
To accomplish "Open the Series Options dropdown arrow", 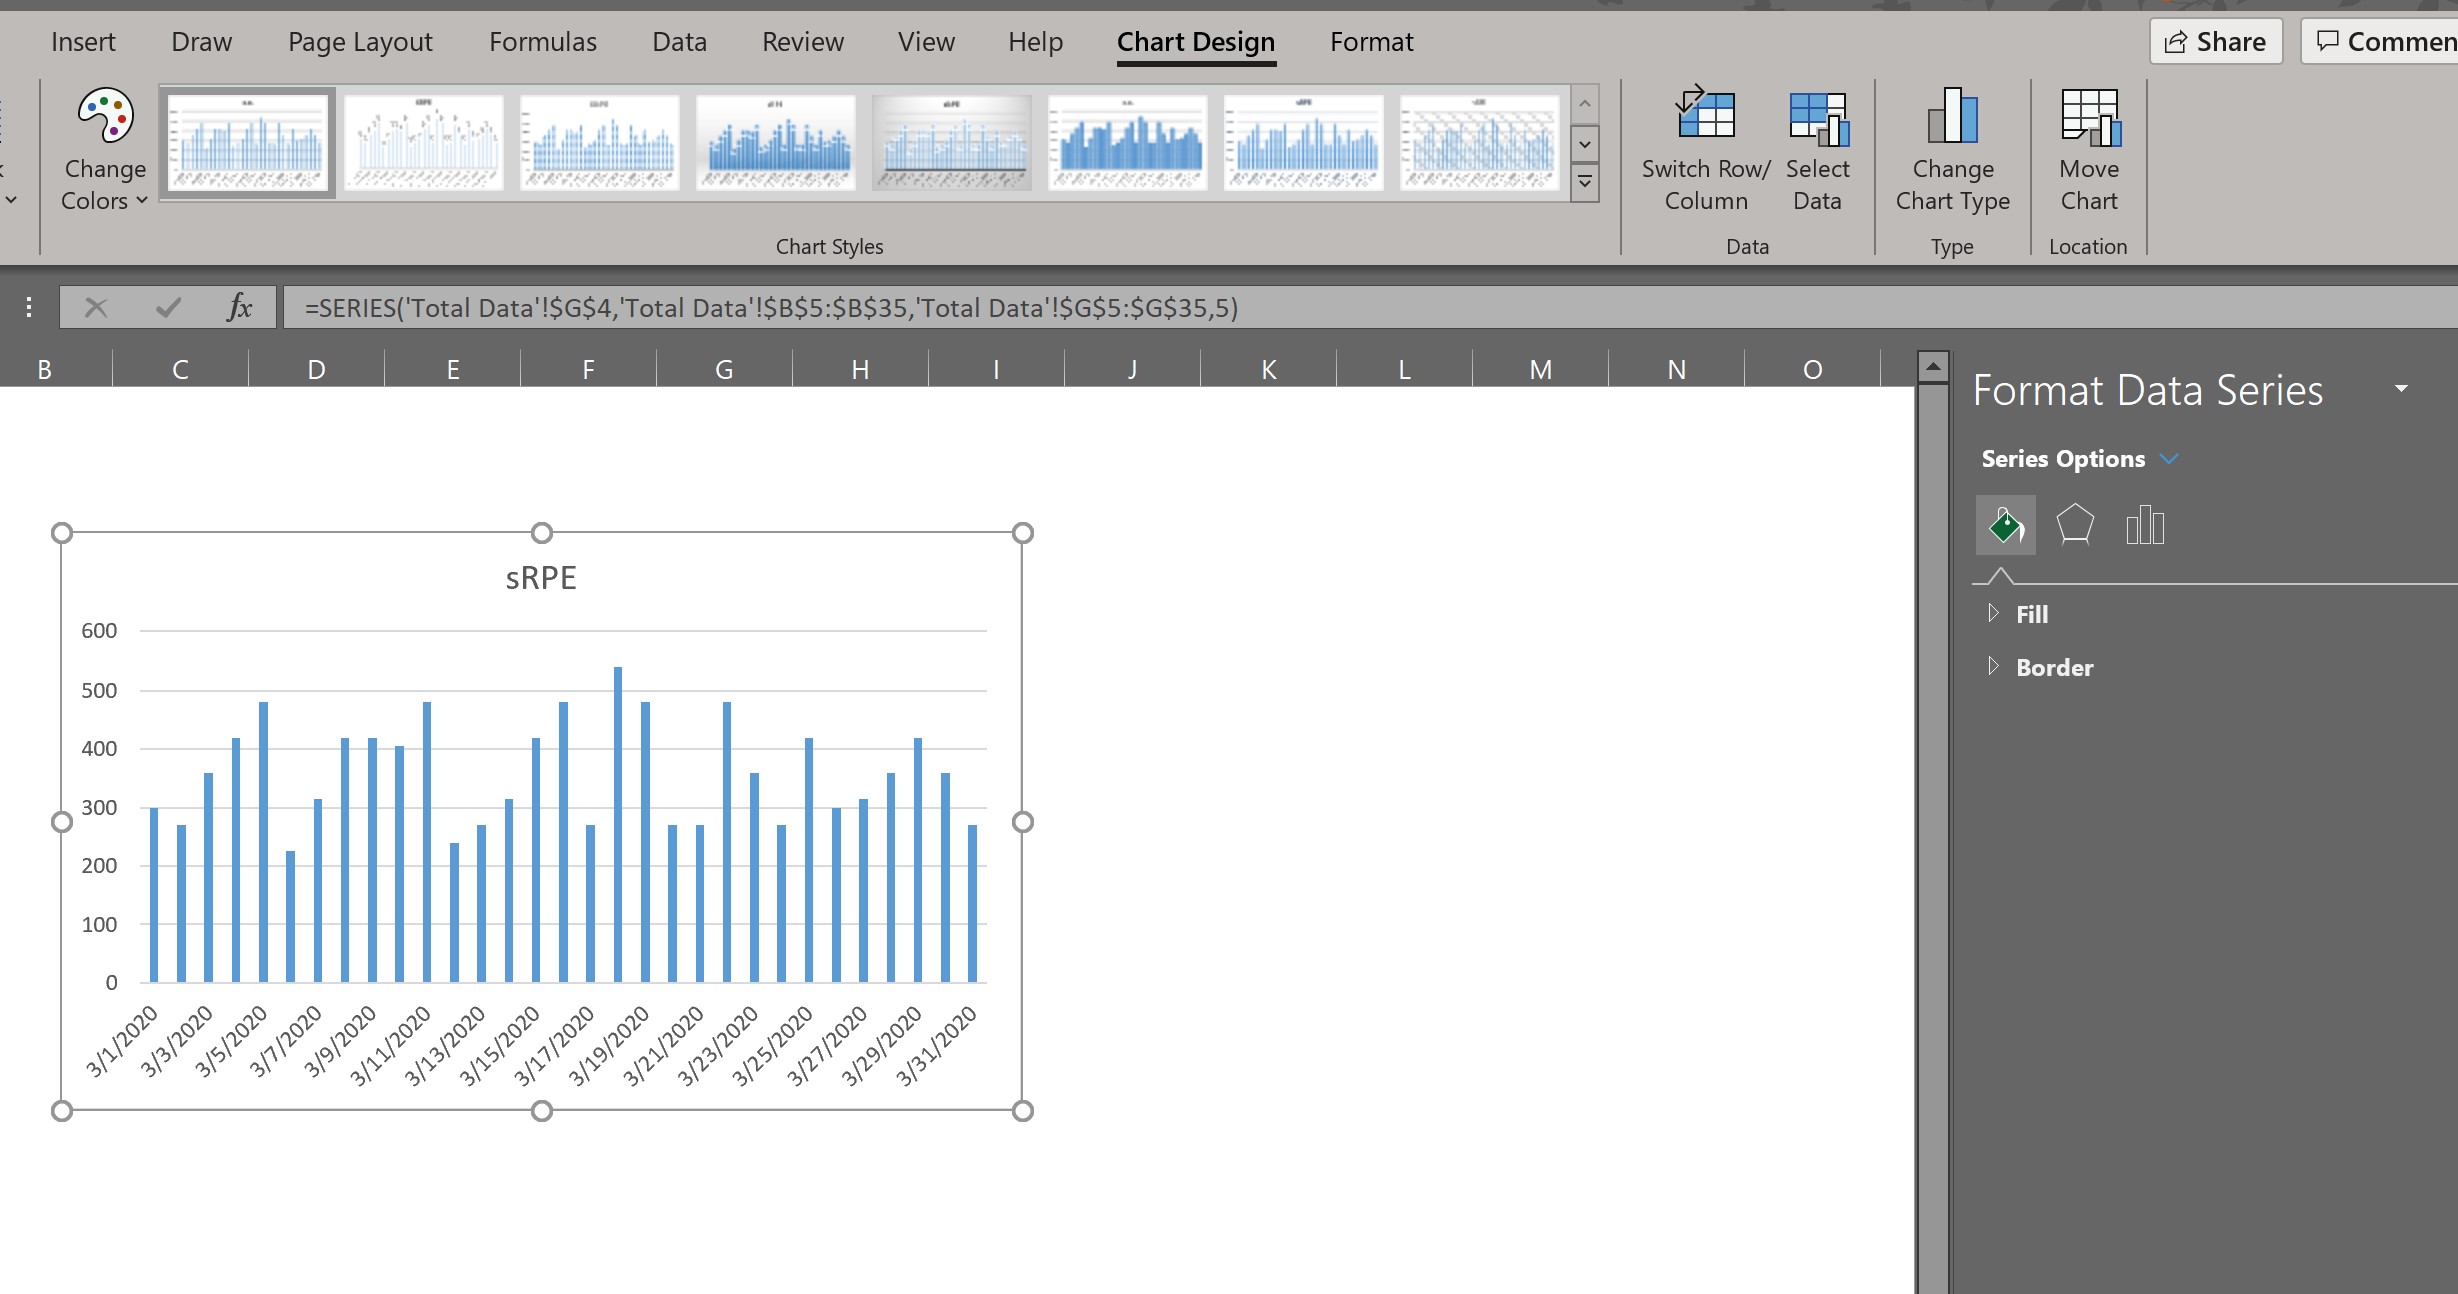I will point(2169,459).
